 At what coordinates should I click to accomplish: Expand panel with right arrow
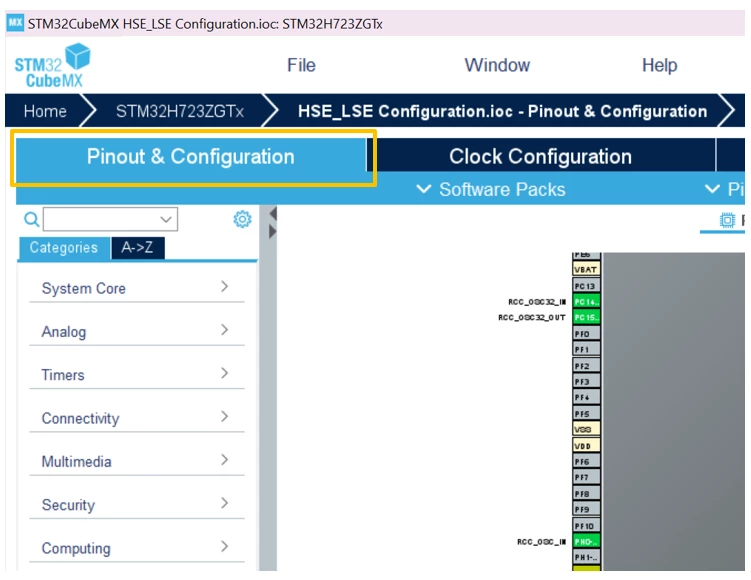273,232
